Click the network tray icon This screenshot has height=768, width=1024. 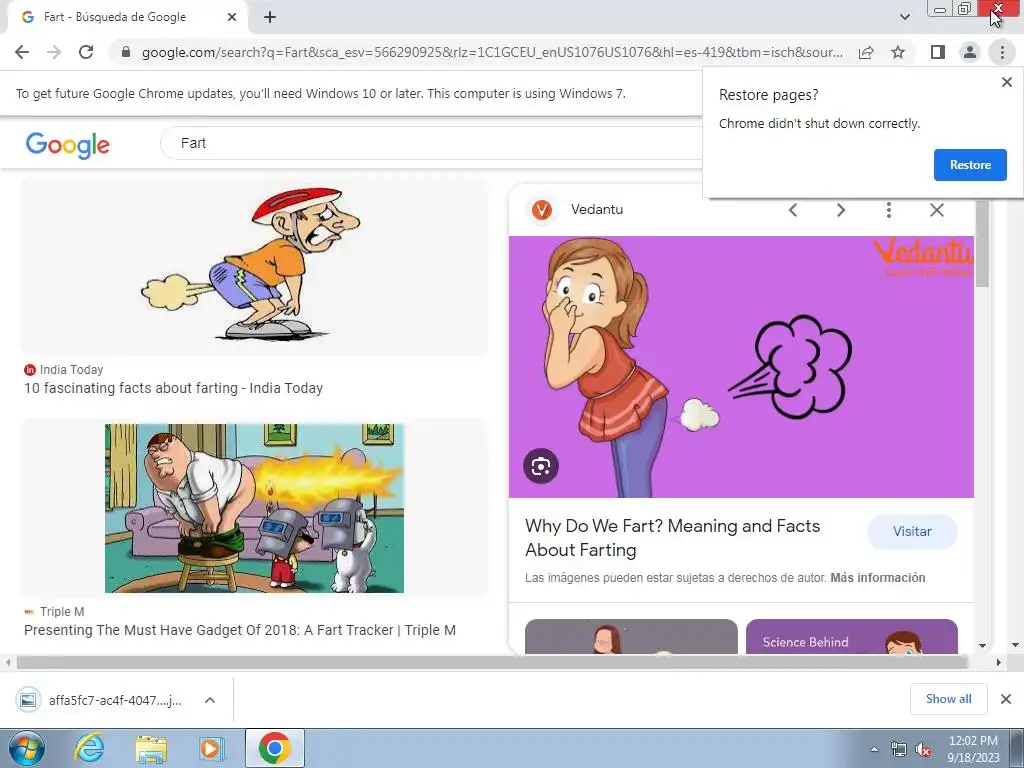[x=899, y=750]
